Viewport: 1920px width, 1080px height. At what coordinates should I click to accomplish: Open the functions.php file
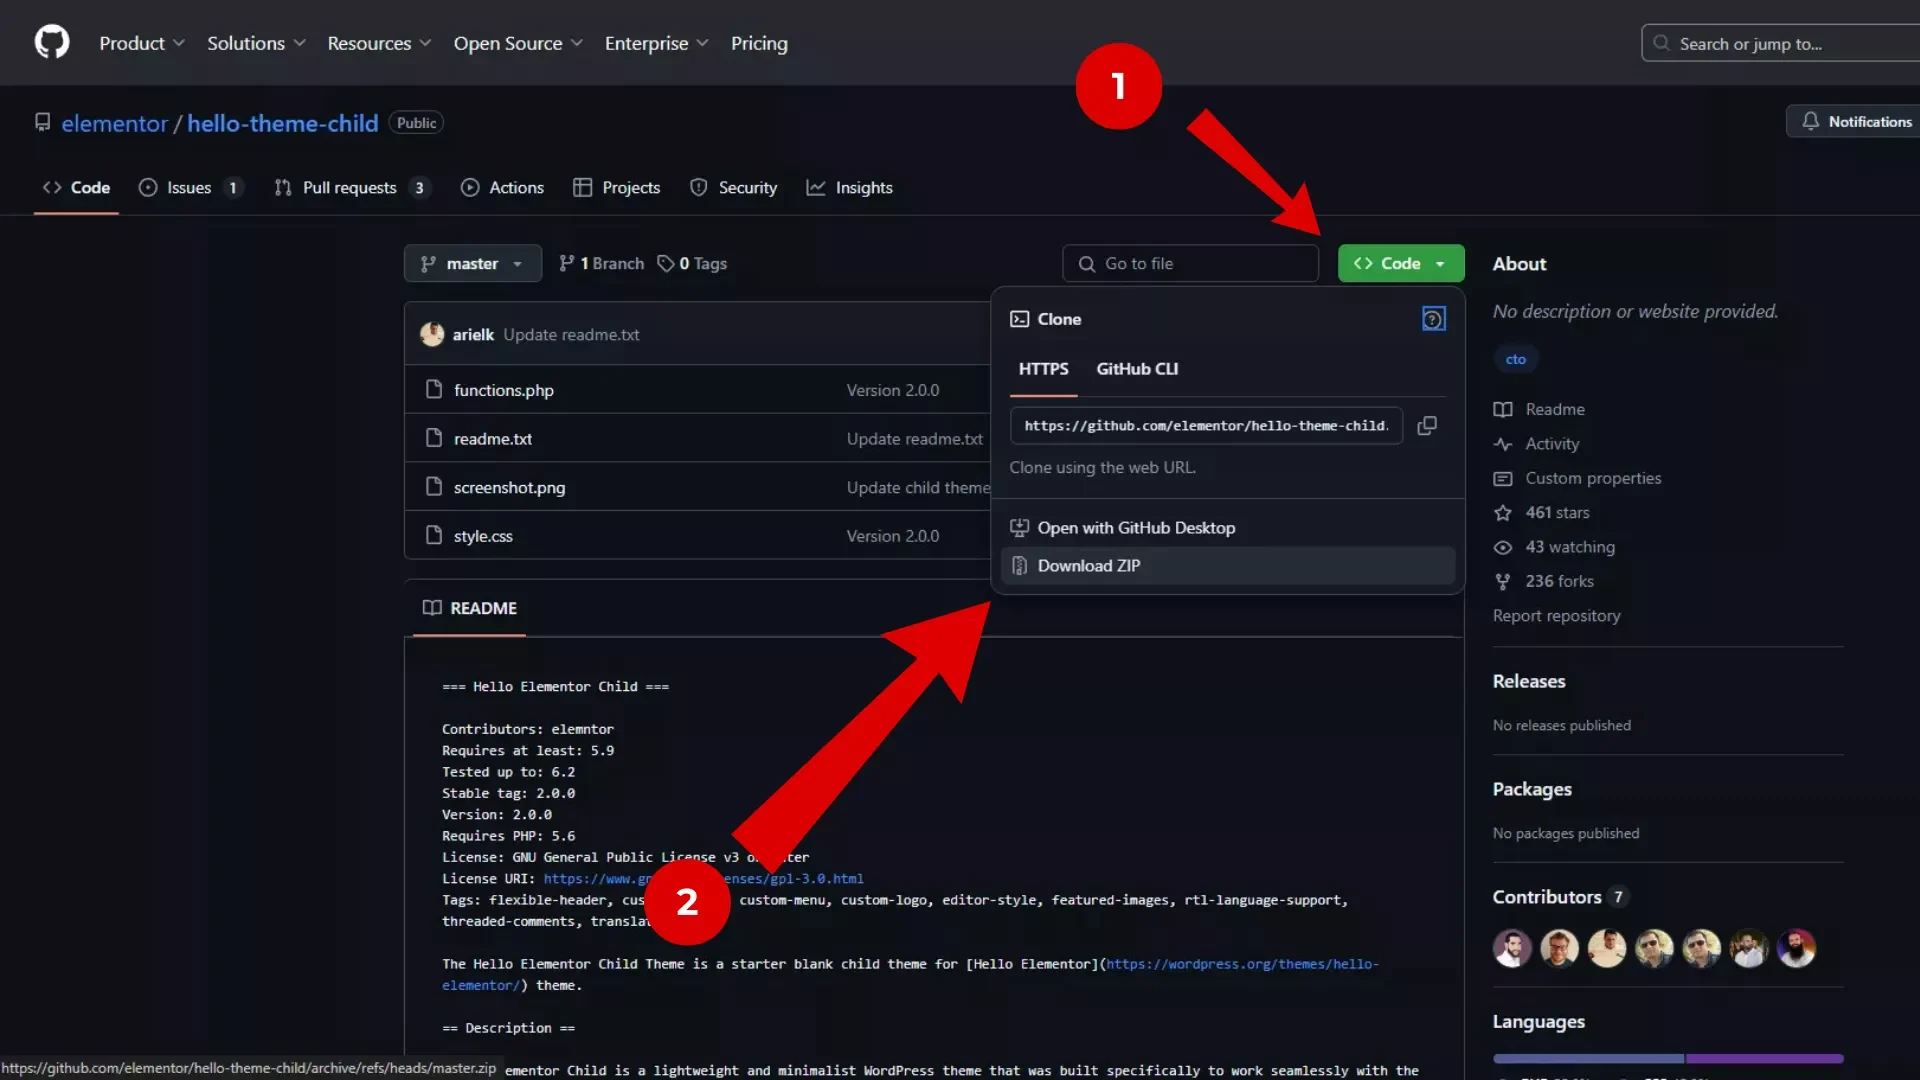click(x=503, y=390)
